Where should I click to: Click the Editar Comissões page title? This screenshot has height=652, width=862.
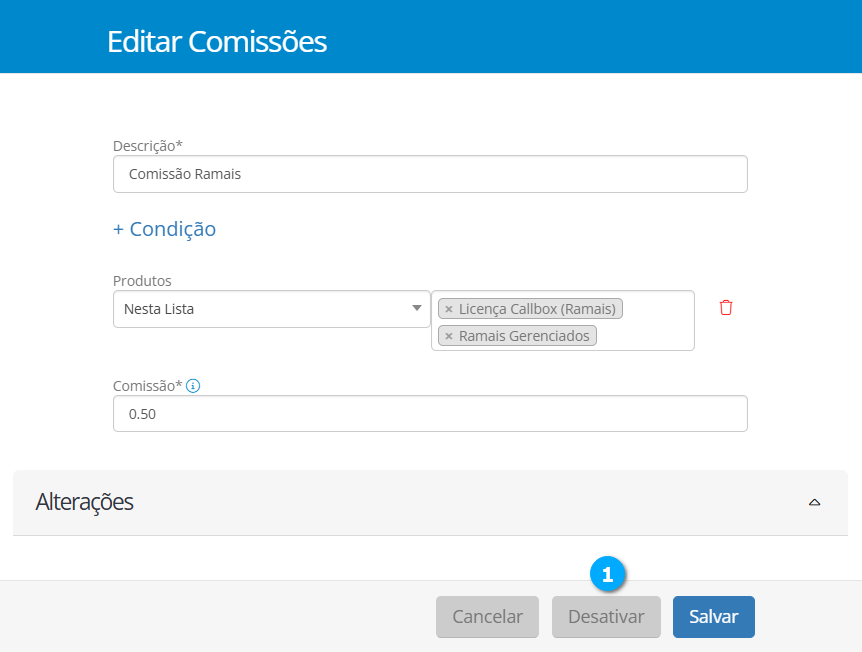[x=217, y=42]
